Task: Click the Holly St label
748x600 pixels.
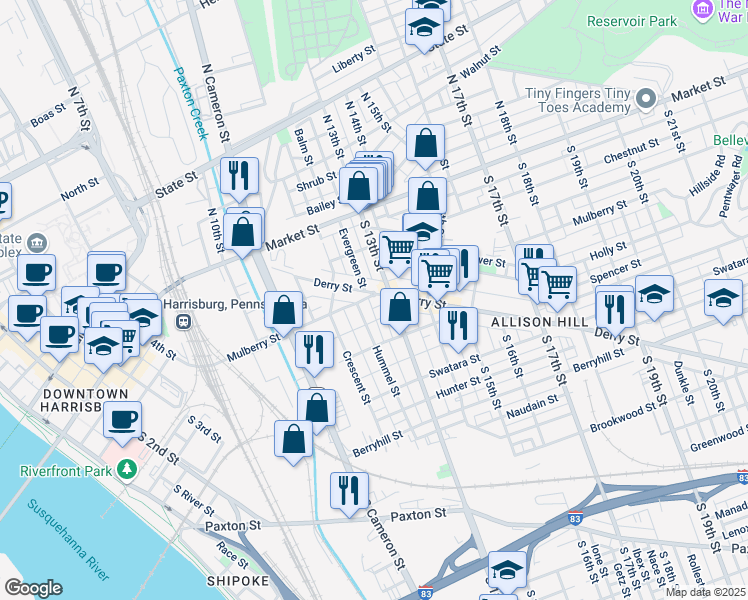Action: 608,250
